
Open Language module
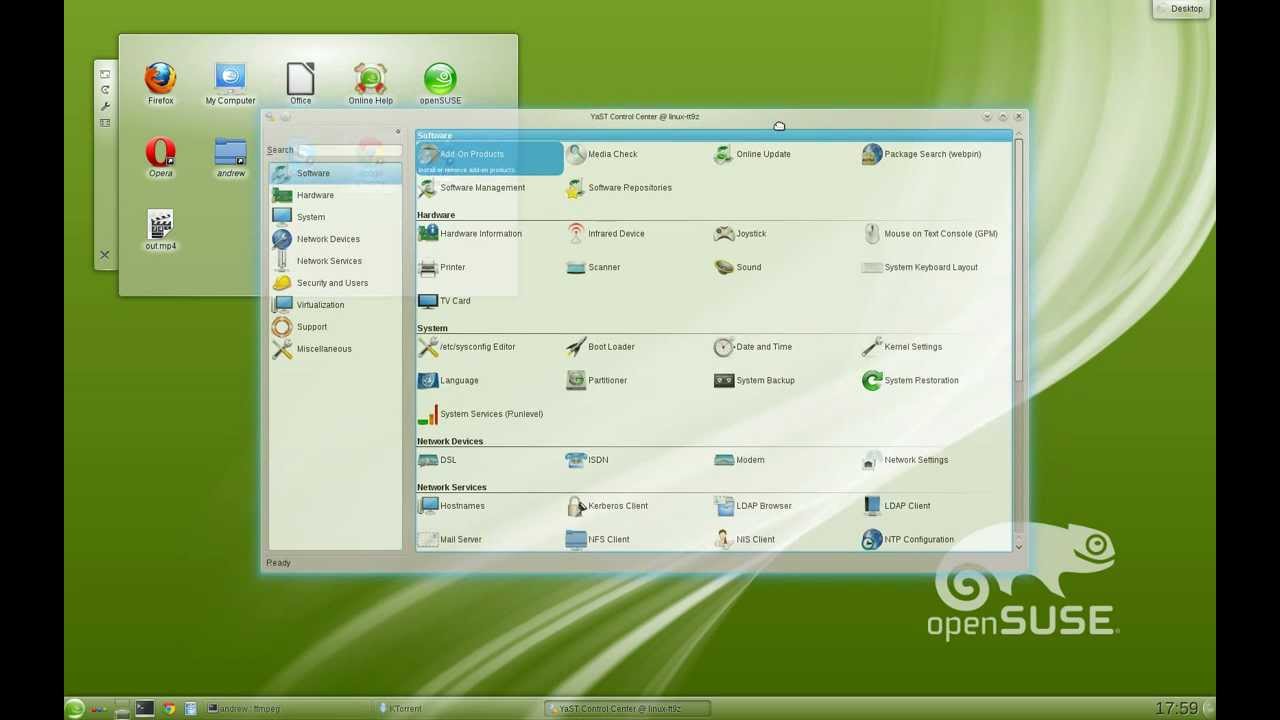[448, 381]
